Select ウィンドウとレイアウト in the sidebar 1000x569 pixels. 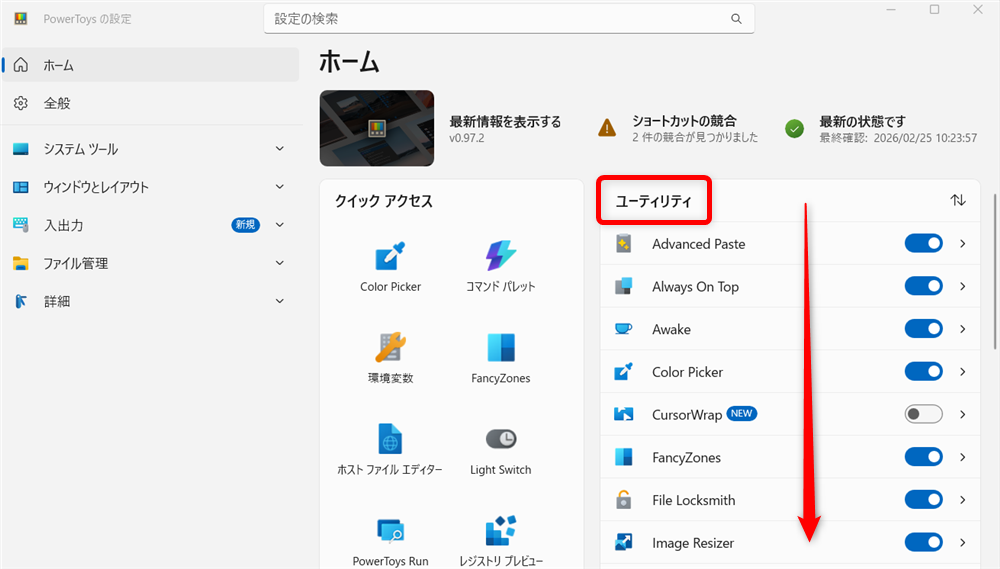(151, 187)
